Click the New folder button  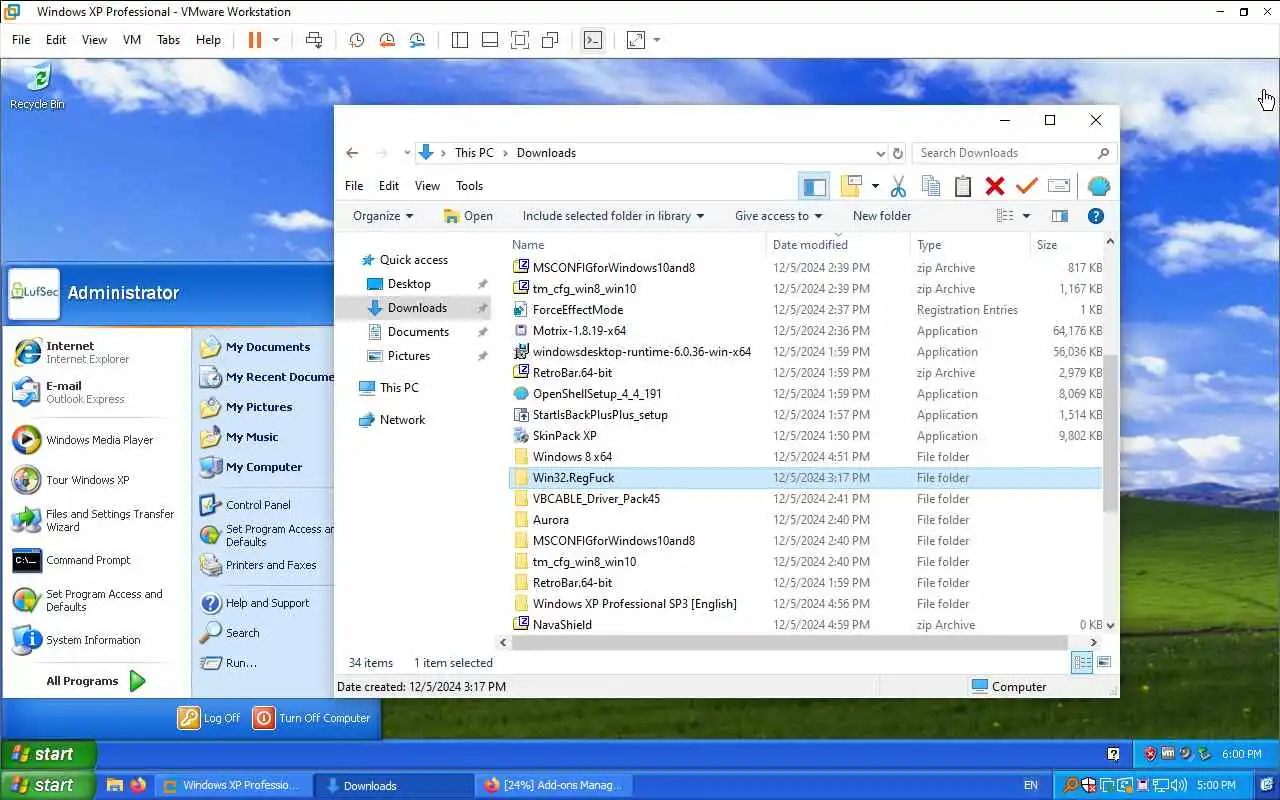882,216
